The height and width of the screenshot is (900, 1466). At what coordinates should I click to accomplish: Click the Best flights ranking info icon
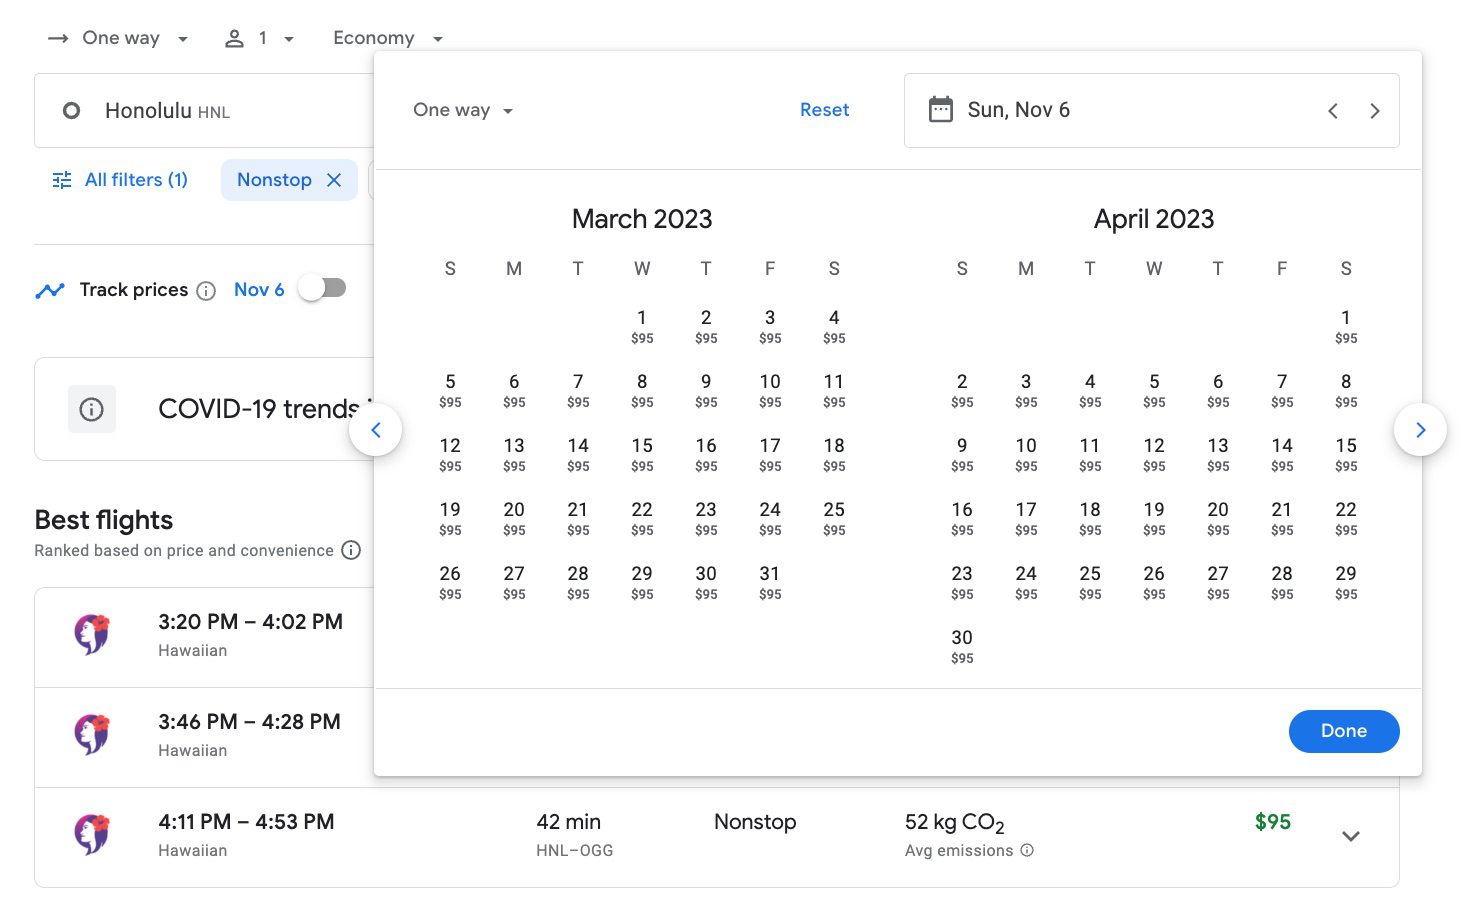coord(351,550)
